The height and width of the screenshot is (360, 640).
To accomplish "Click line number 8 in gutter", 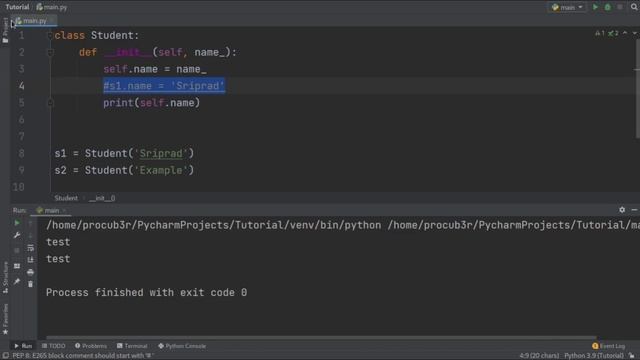I will pos(21,153).
